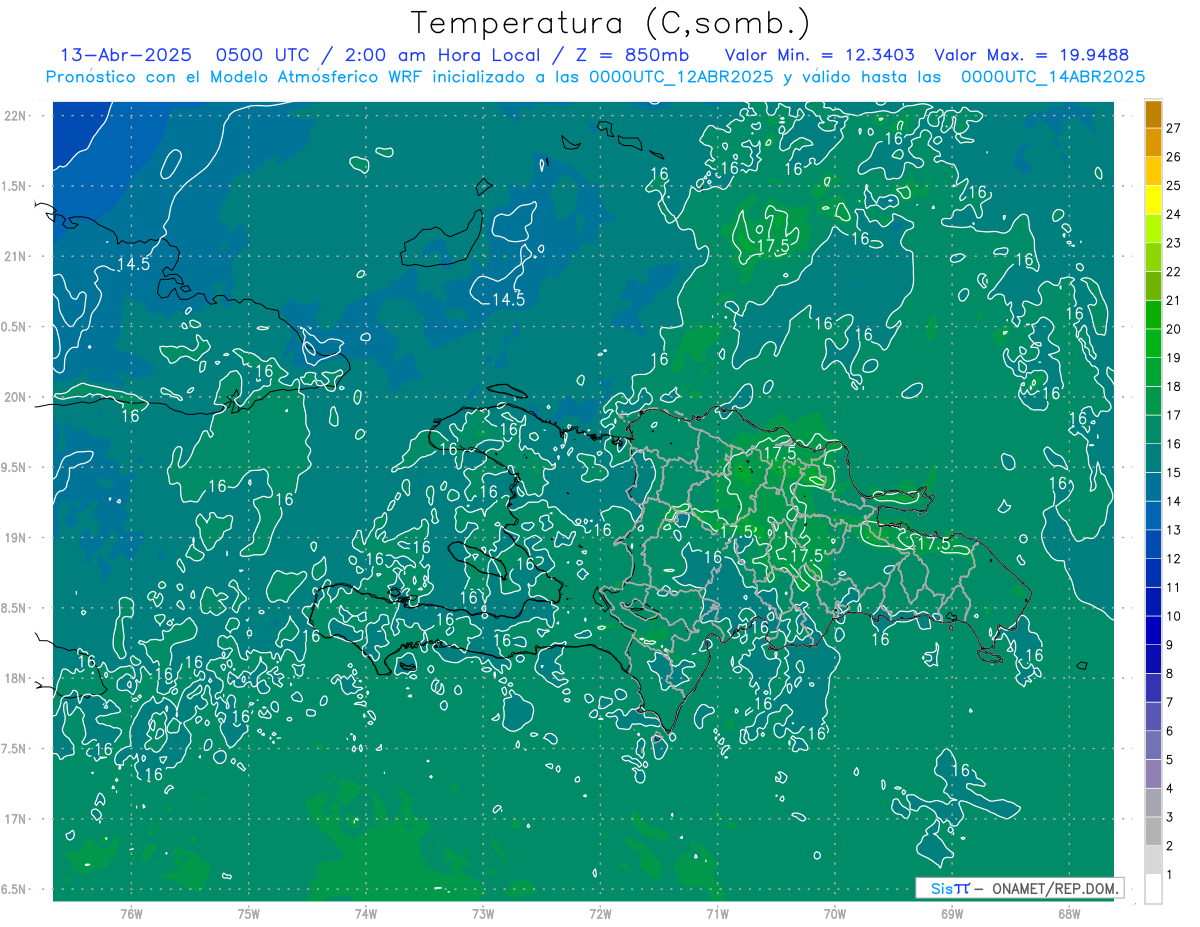Click the 10 label on the color scale

[x=1174, y=616]
